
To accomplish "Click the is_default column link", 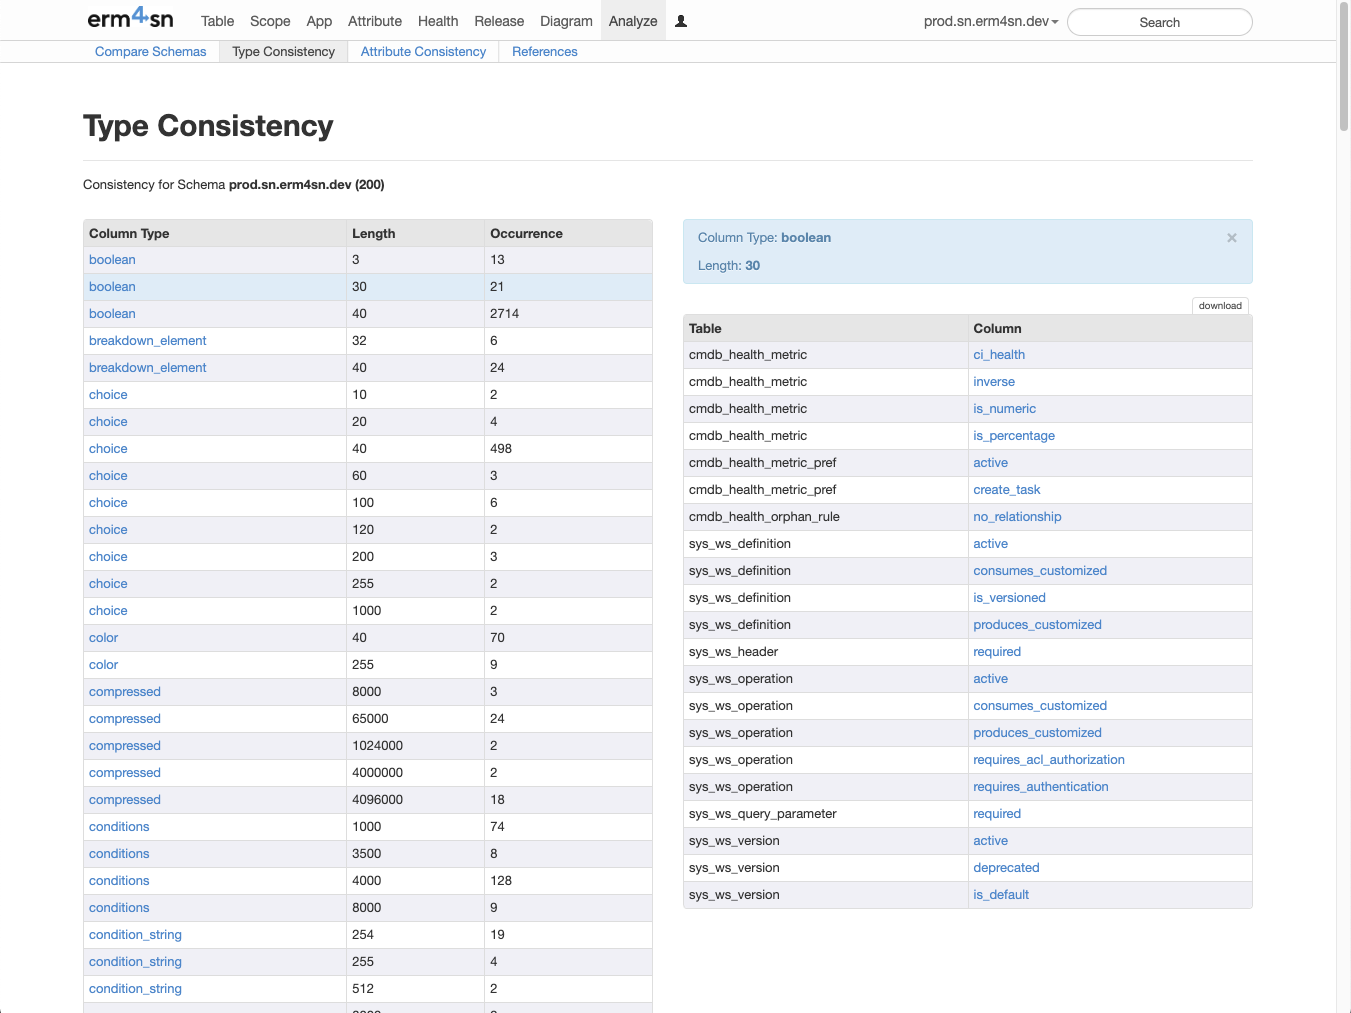I will (1000, 895).
